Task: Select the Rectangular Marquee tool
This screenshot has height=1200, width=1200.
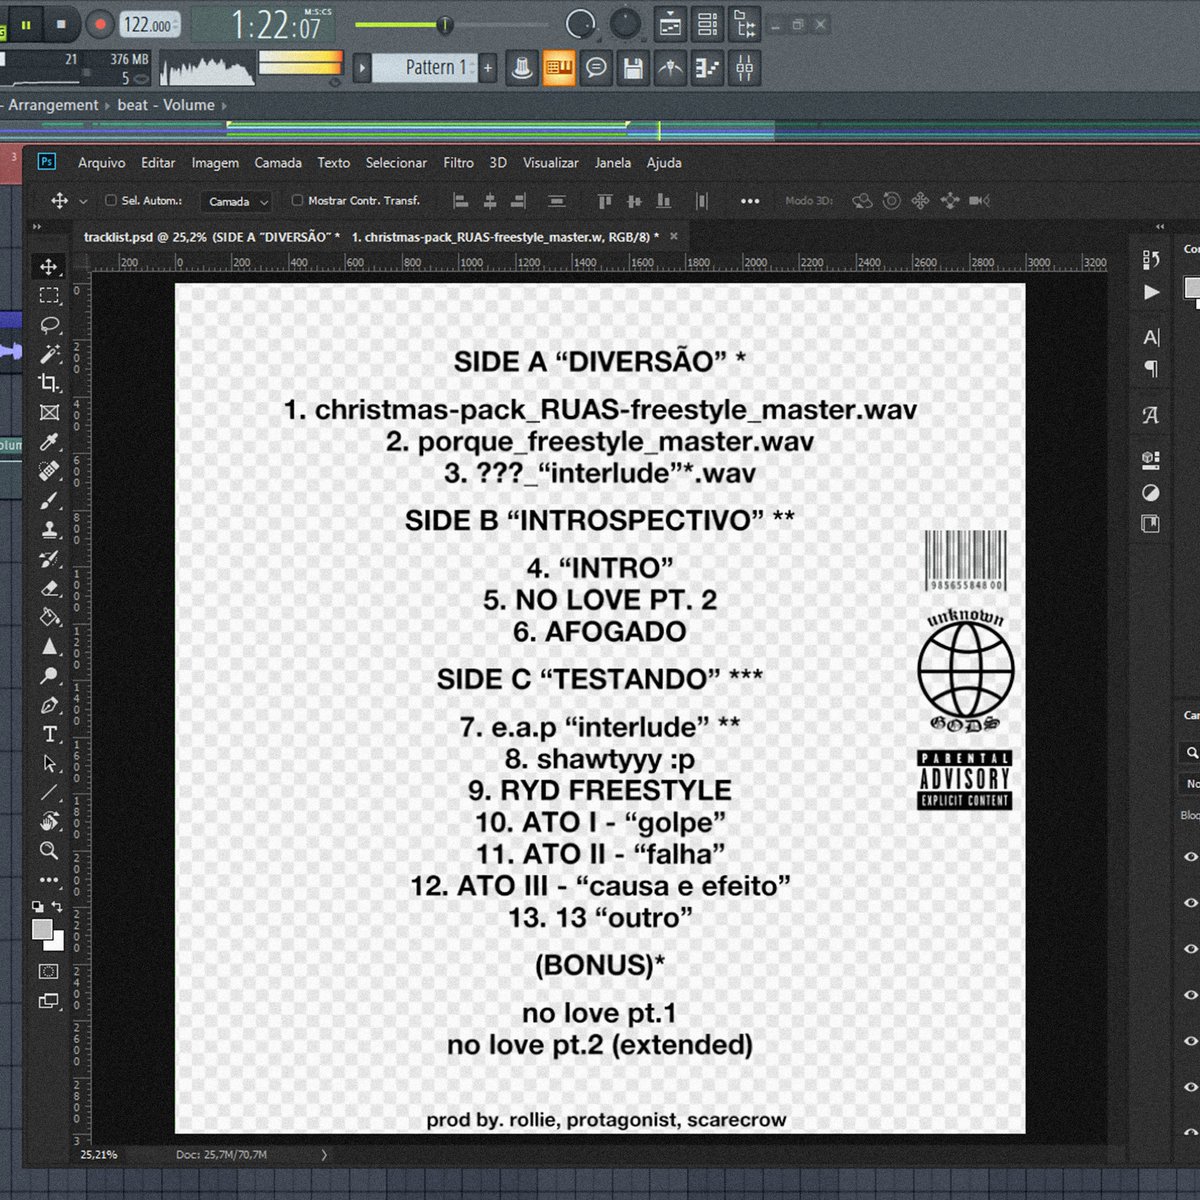Action: coord(48,296)
